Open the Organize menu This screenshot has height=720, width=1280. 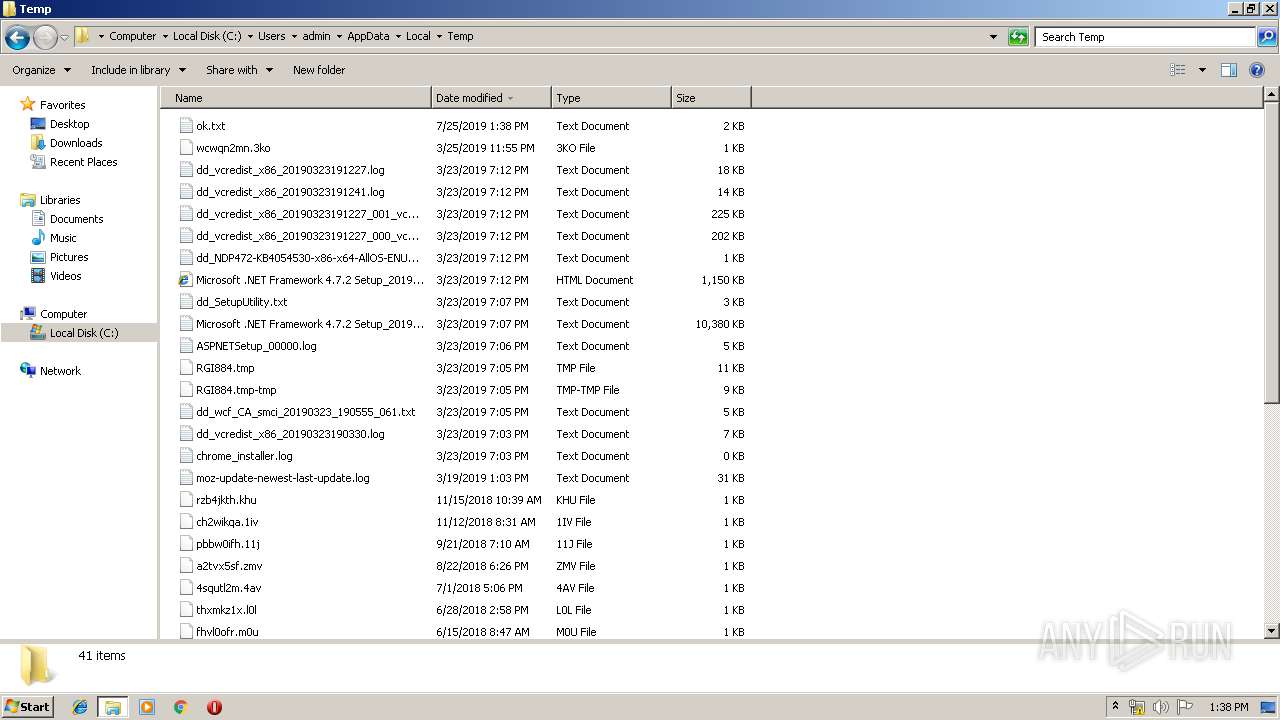click(x=41, y=70)
